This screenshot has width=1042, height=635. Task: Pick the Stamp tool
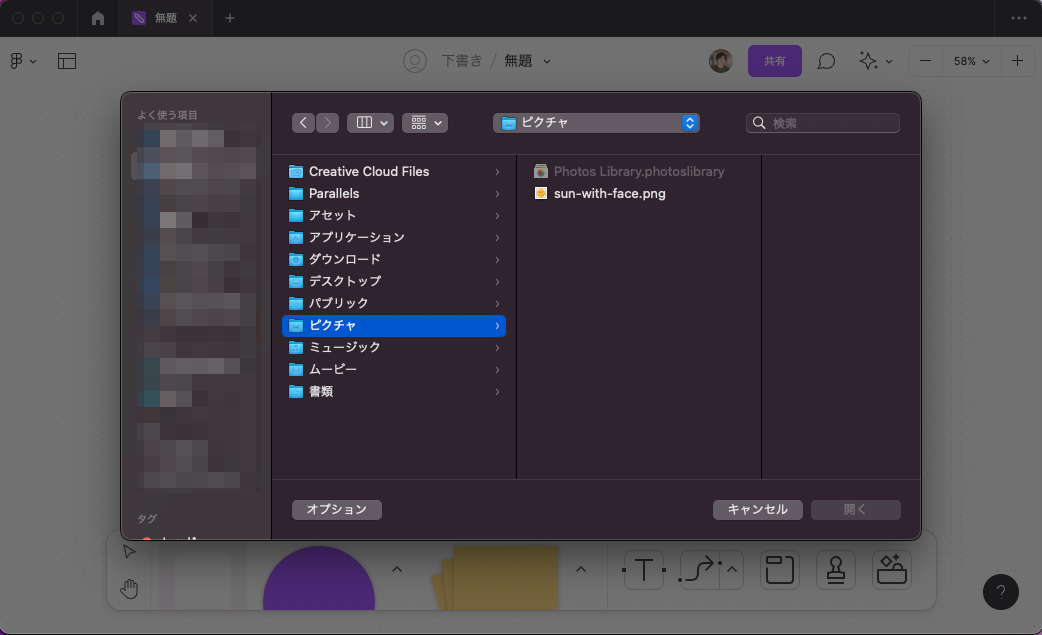tap(835, 569)
